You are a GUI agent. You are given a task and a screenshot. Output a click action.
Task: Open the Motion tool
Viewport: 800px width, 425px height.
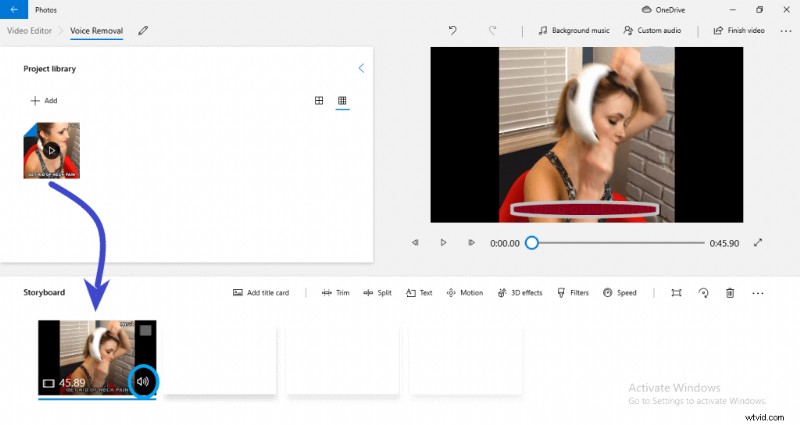pos(465,293)
